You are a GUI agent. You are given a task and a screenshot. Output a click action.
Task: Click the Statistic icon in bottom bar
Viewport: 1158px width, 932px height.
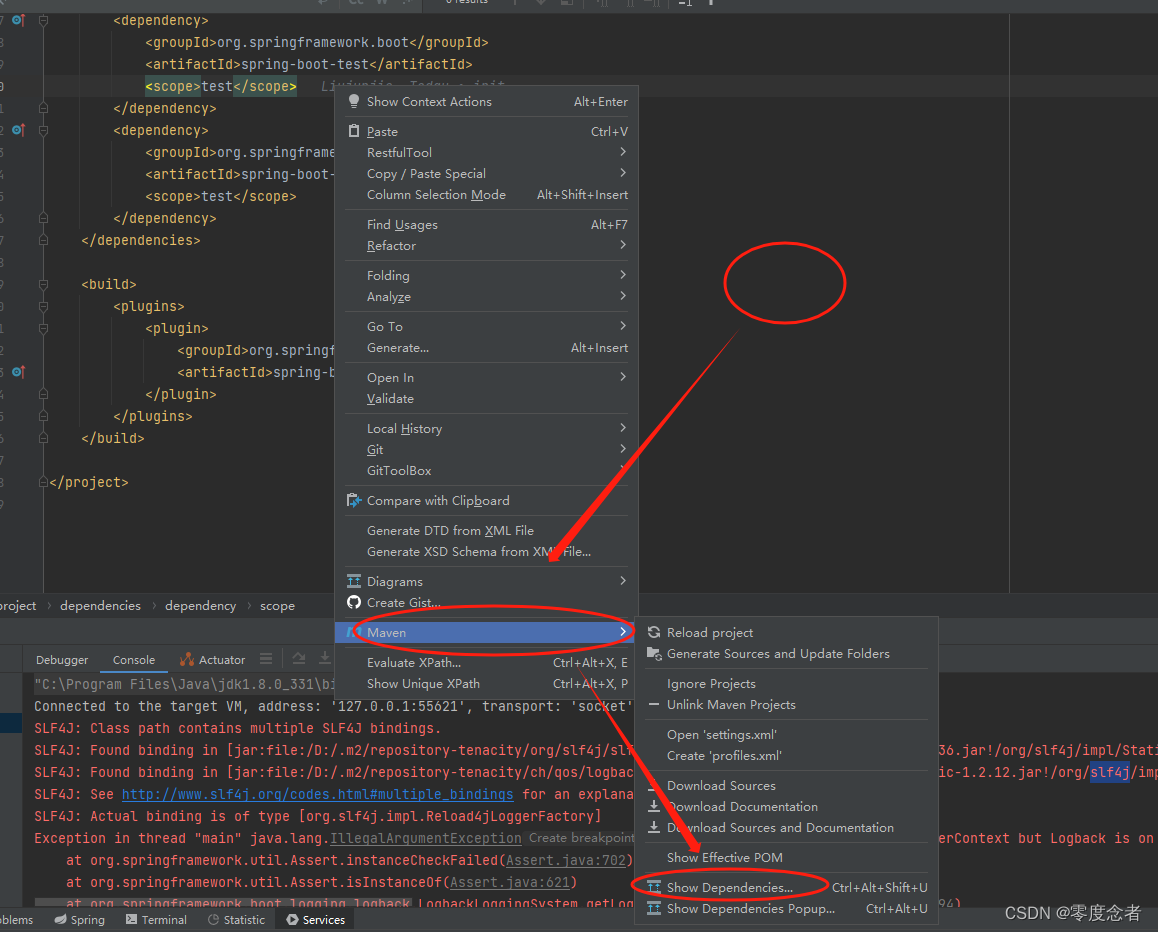coord(213,919)
